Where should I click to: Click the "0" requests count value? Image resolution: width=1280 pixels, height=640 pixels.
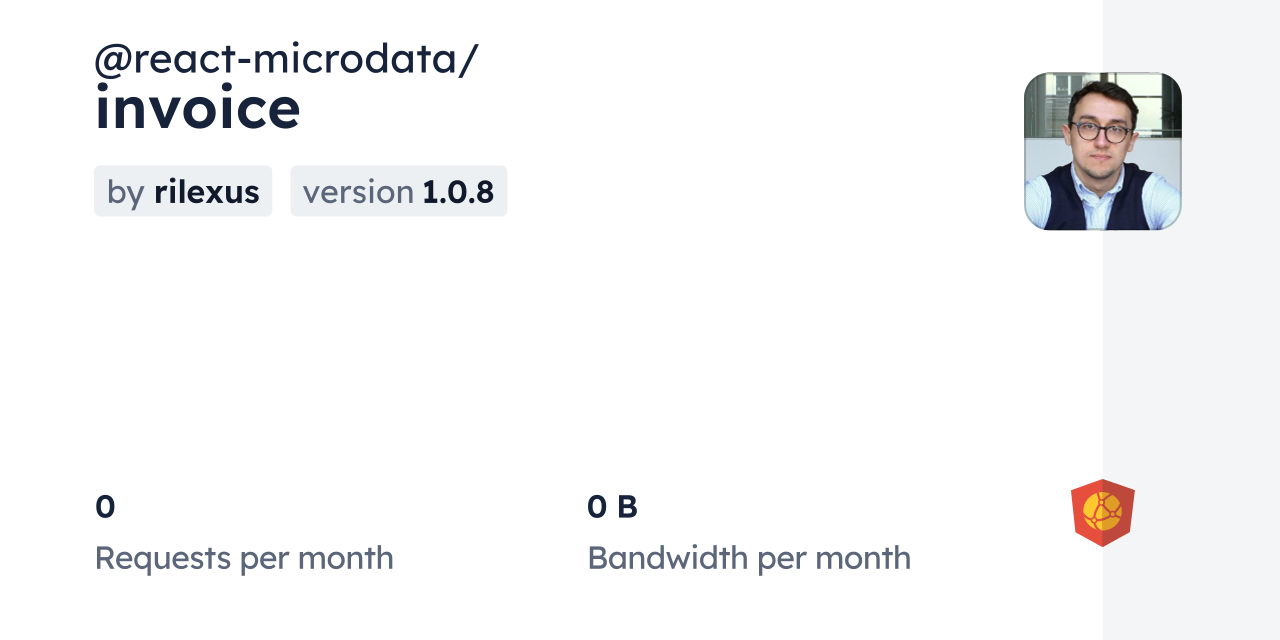click(105, 507)
